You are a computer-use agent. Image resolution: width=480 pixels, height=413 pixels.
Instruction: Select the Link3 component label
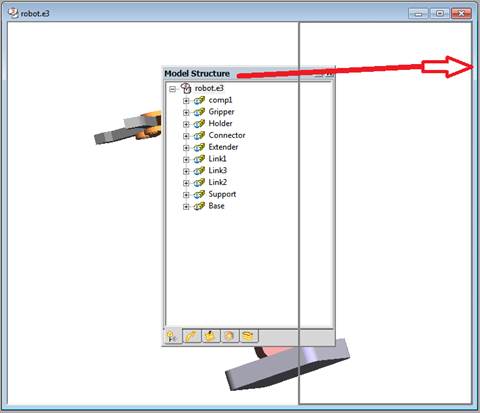coord(217,171)
